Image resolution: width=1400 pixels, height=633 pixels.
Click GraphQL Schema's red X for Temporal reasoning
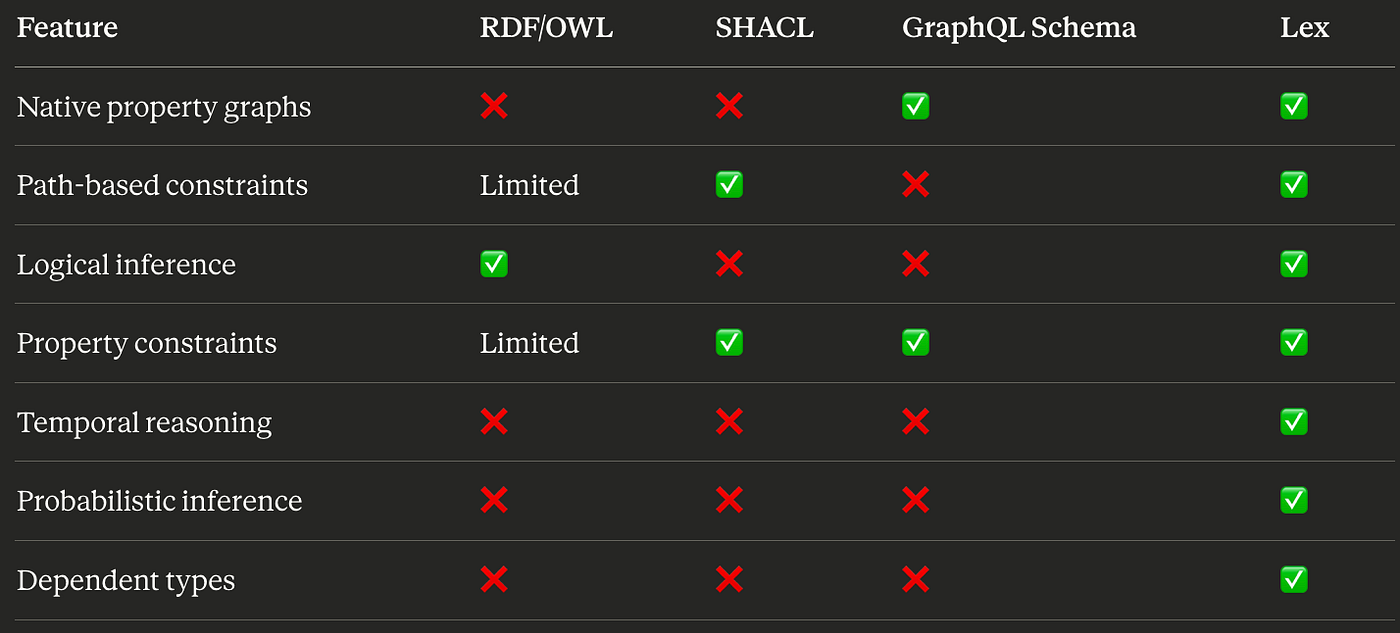click(x=915, y=422)
